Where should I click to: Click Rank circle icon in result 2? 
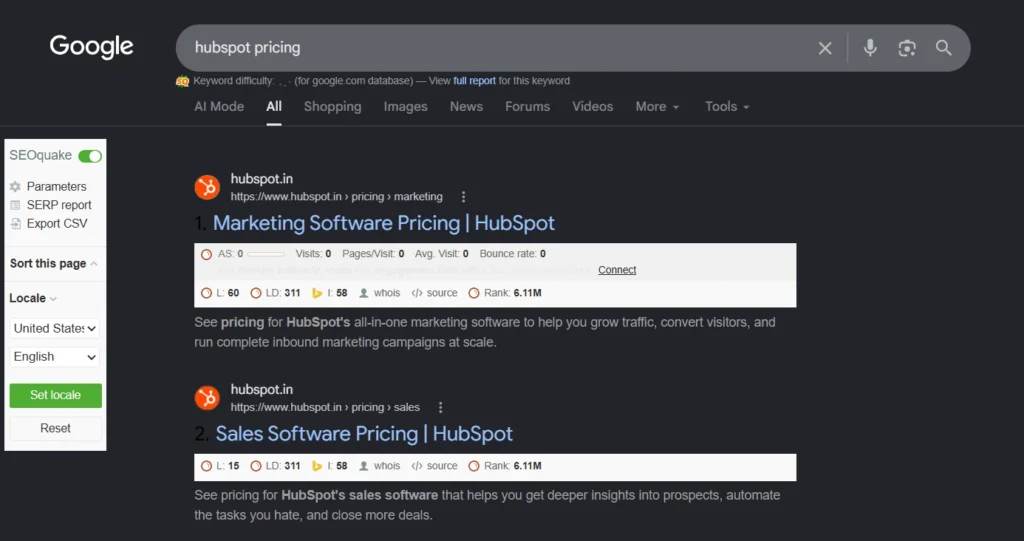(474, 467)
